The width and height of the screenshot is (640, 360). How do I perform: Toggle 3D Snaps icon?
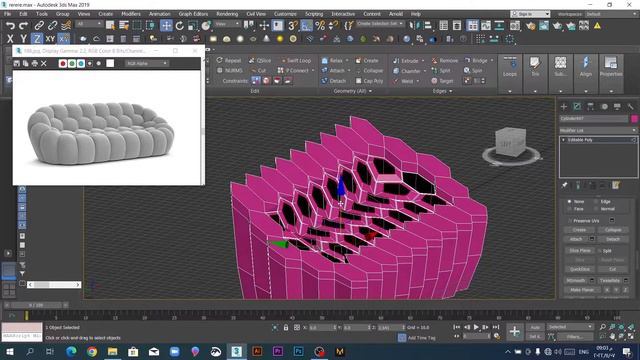[x=293, y=26]
